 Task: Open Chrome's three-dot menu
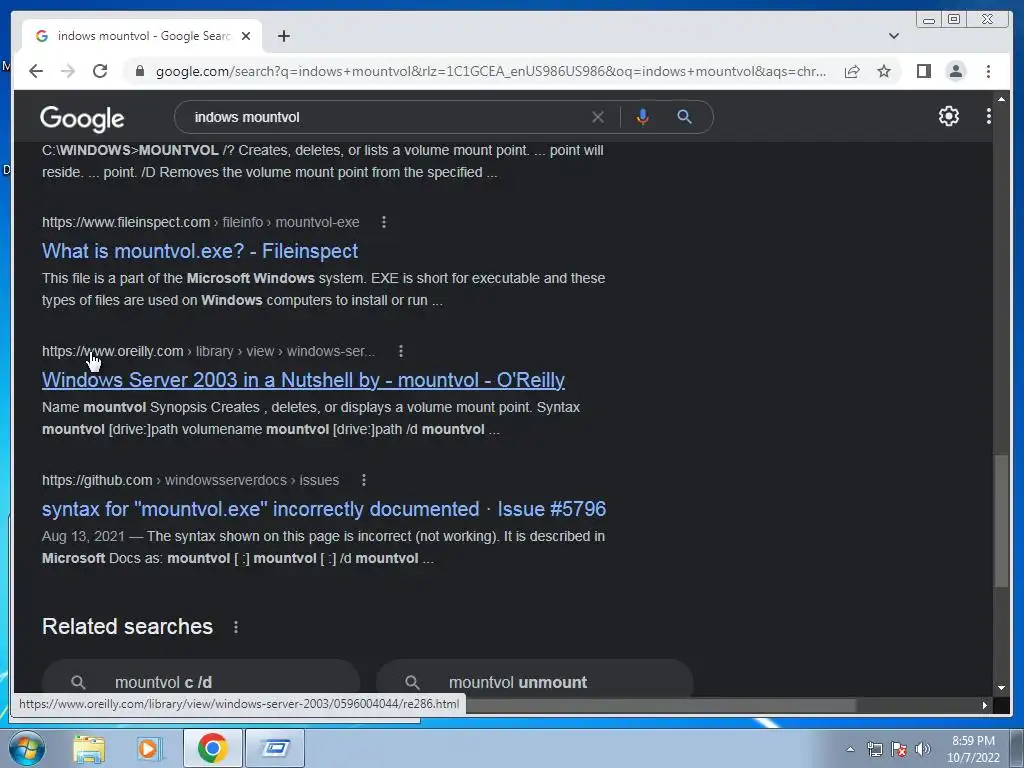coord(988,71)
